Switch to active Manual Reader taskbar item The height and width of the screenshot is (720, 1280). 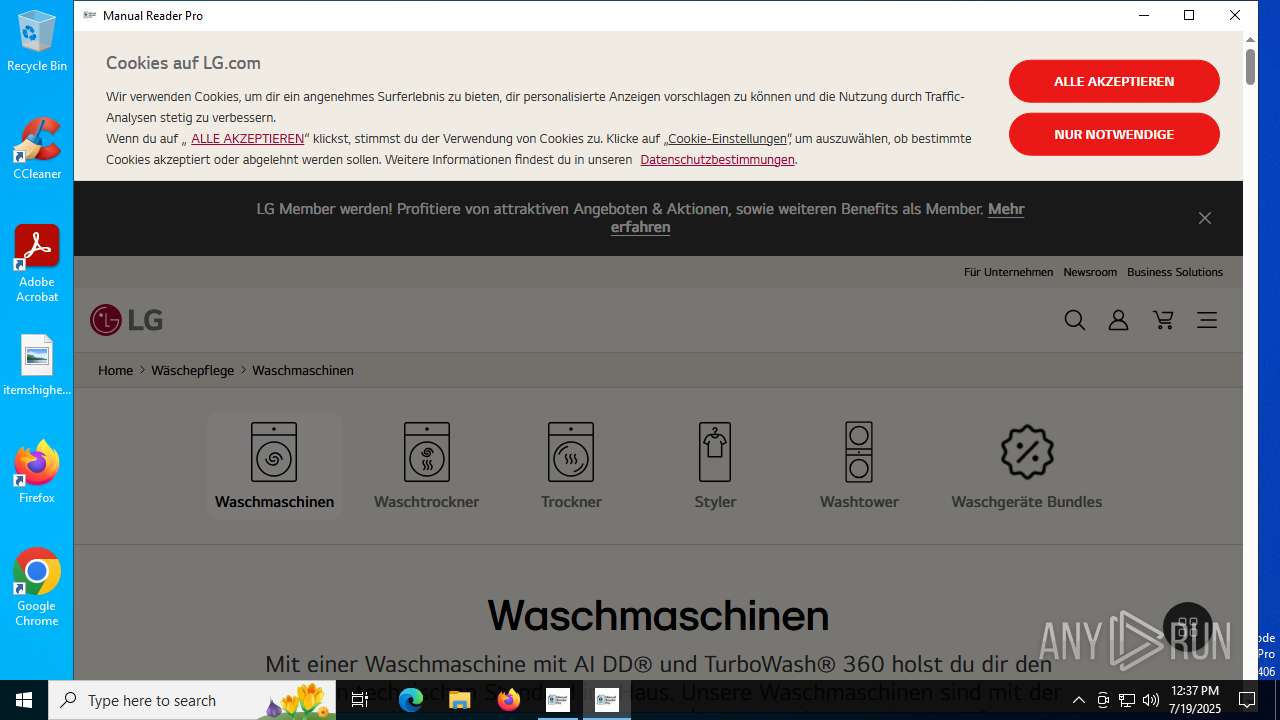(606, 700)
